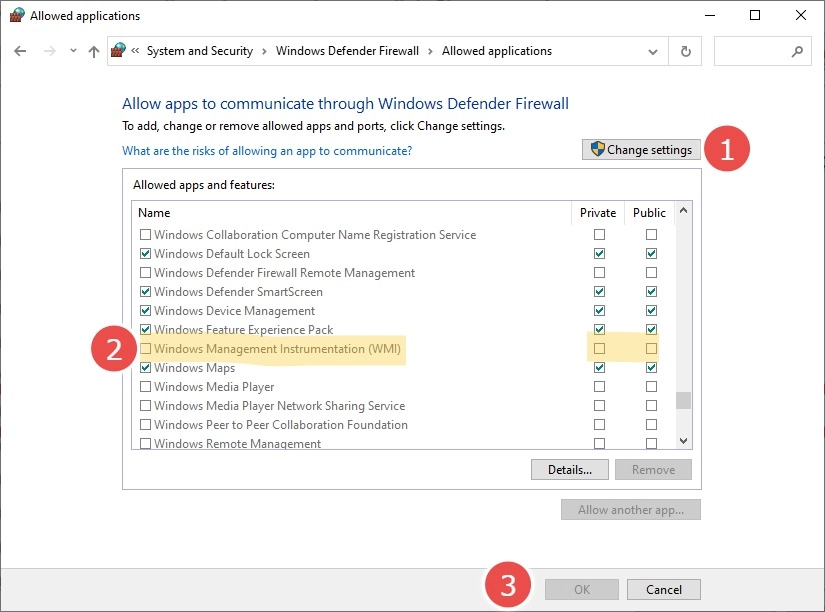Image resolution: width=825 pixels, height=612 pixels.
Task: Click the Allowed applications title bar icon
Action: 16,16
